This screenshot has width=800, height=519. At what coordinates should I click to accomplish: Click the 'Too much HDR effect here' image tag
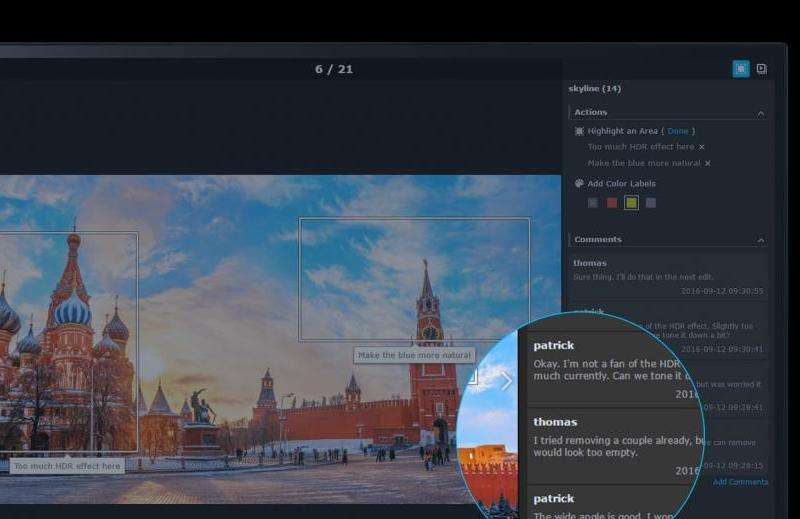[x=67, y=466]
